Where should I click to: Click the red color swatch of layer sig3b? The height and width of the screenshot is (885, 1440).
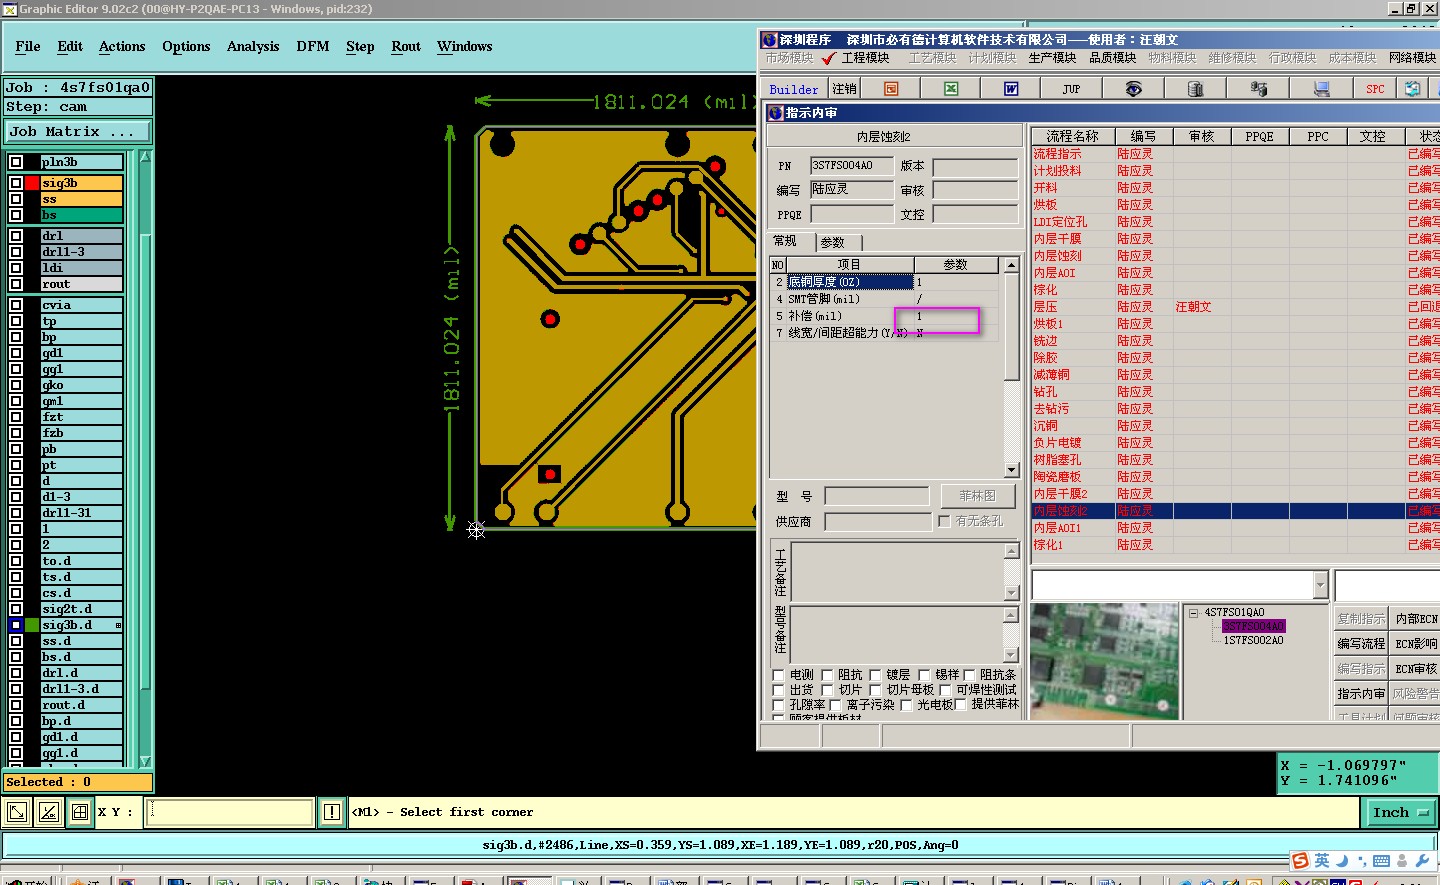click(x=32, y=183)
